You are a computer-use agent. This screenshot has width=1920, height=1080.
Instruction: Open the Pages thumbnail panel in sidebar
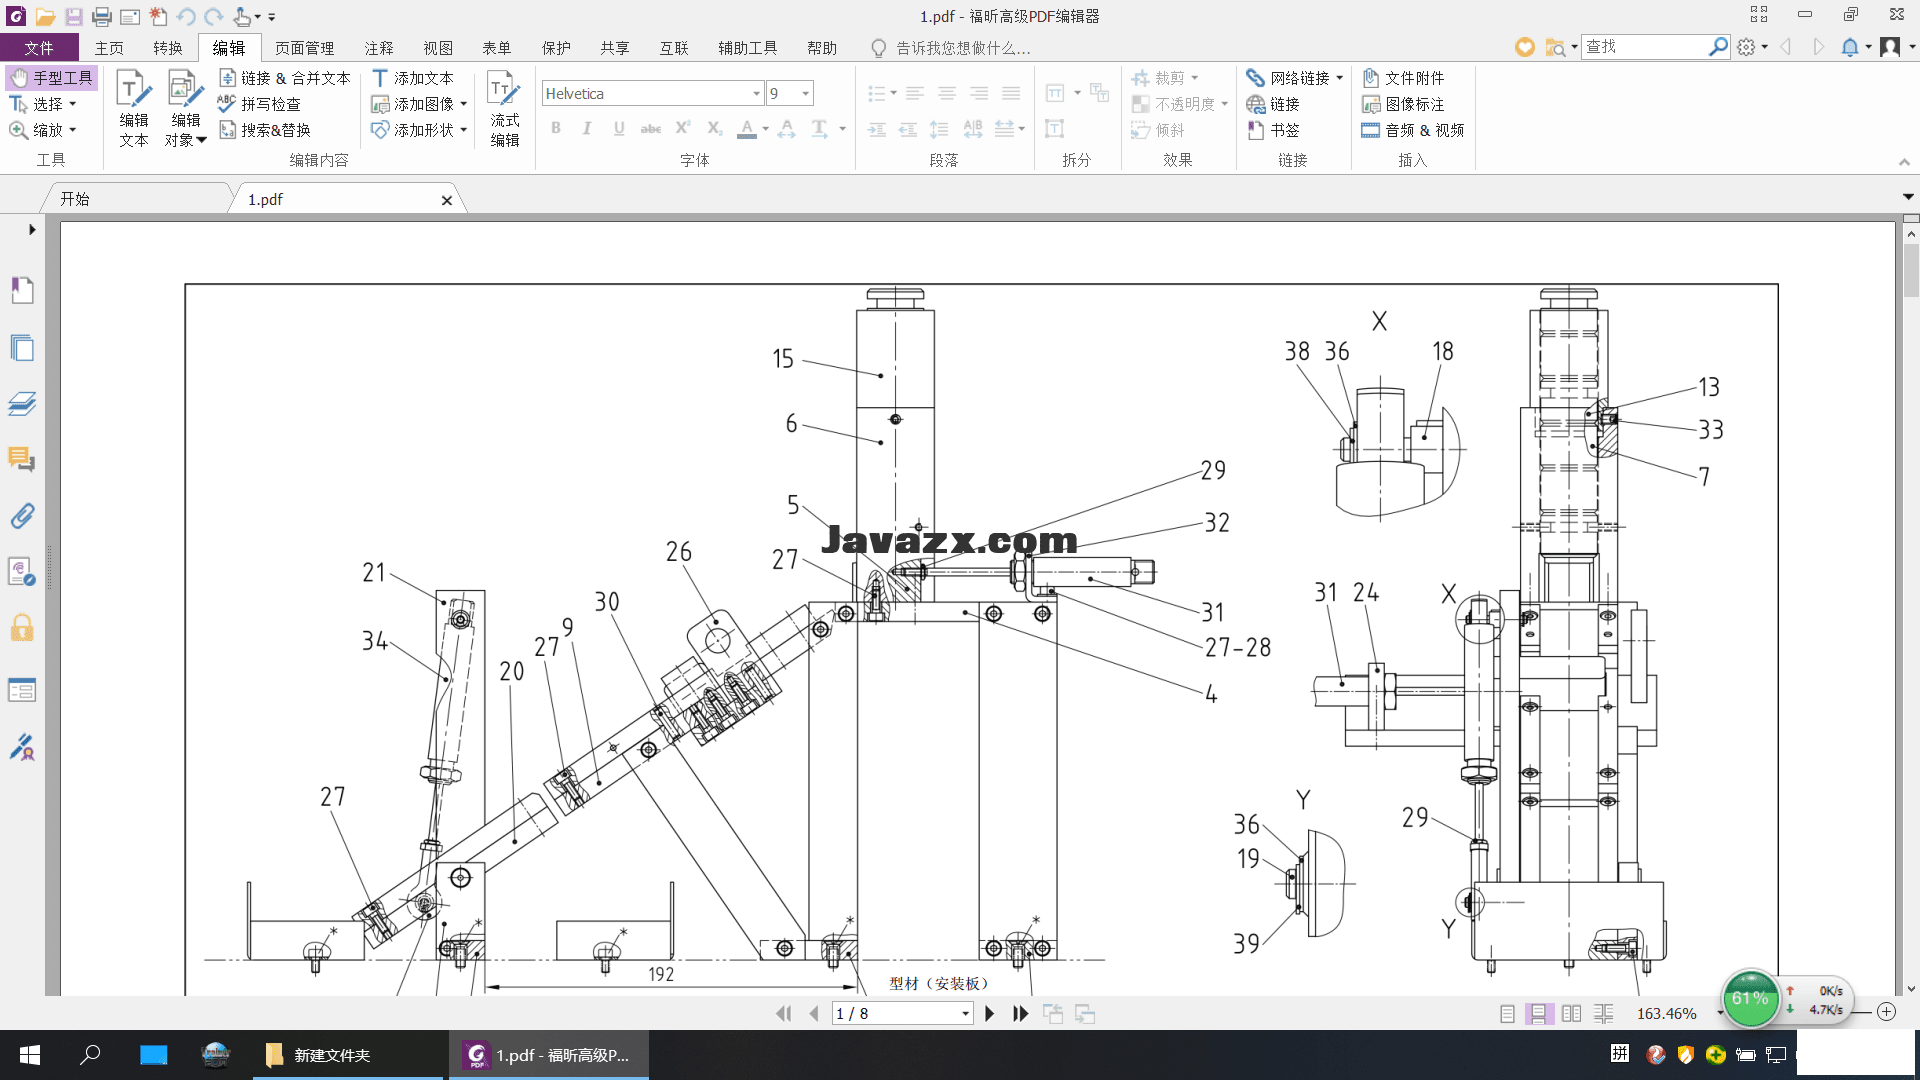(22, 348)
